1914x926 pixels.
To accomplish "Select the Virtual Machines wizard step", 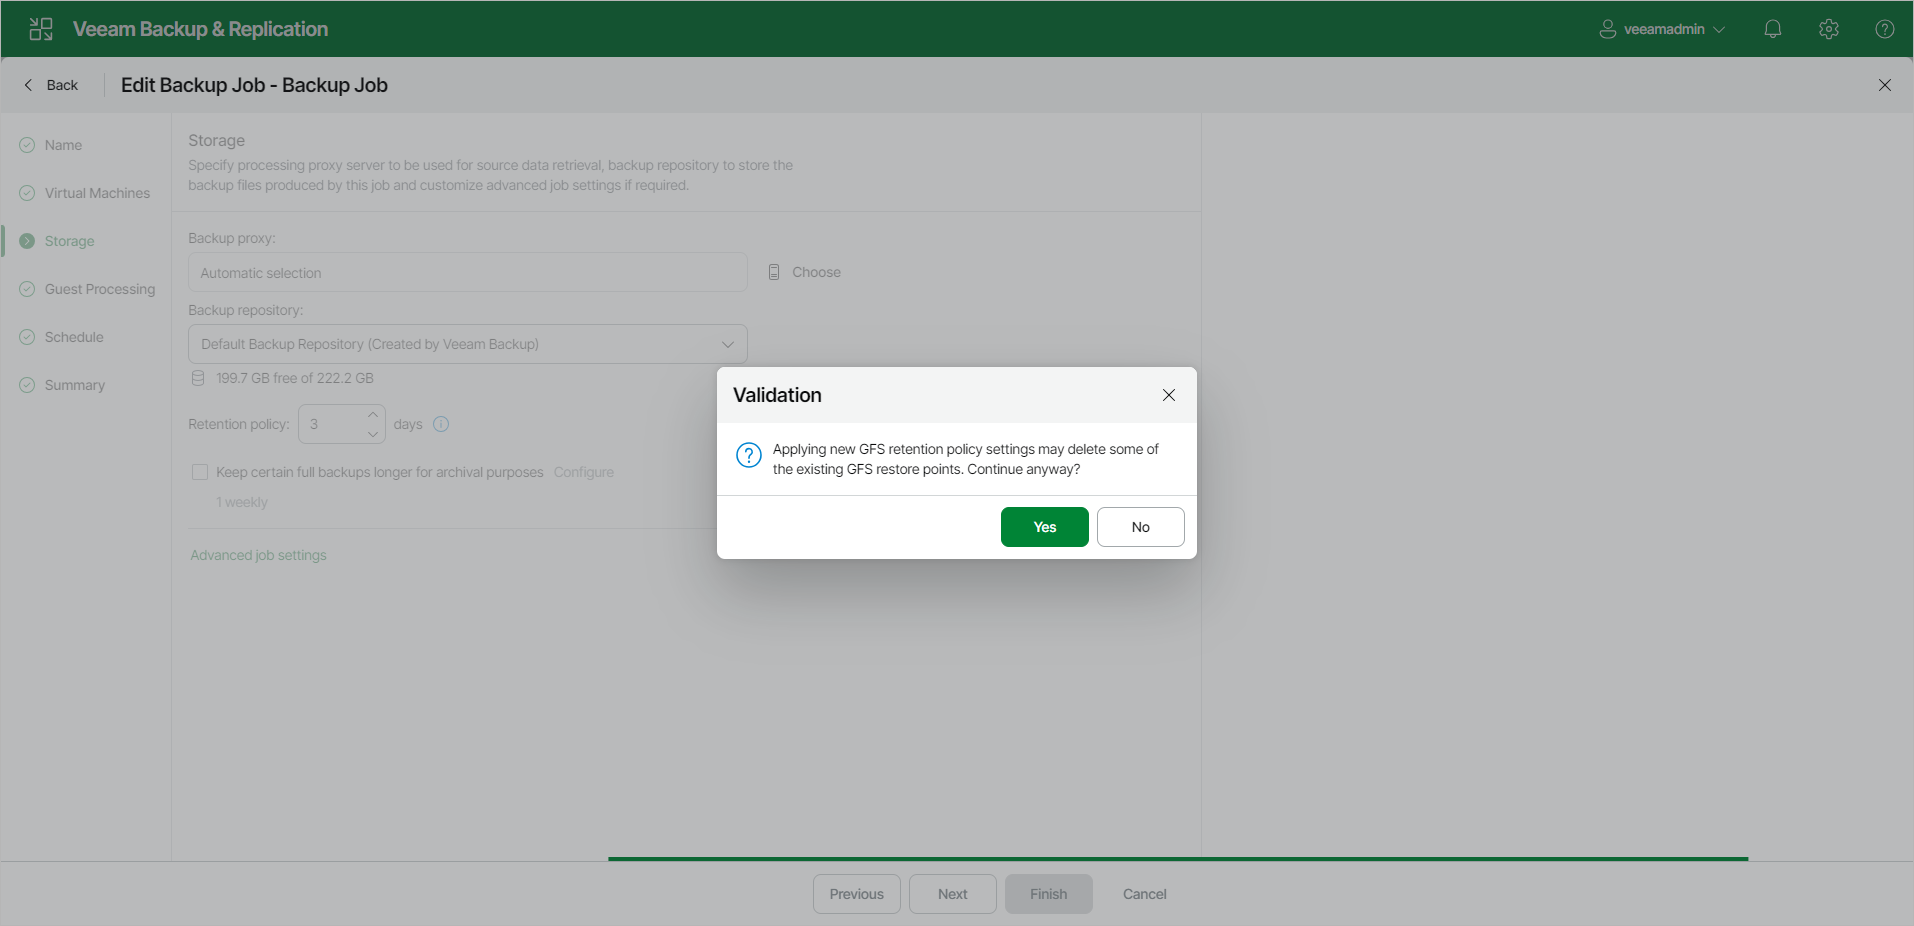I will [85, 193].
